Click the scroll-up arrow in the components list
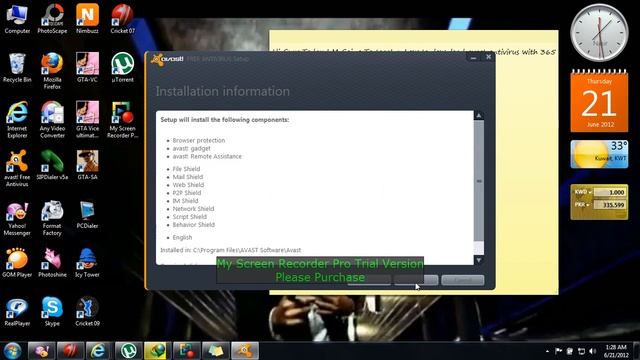Screen dimensions: 640x360 point(479,116)
